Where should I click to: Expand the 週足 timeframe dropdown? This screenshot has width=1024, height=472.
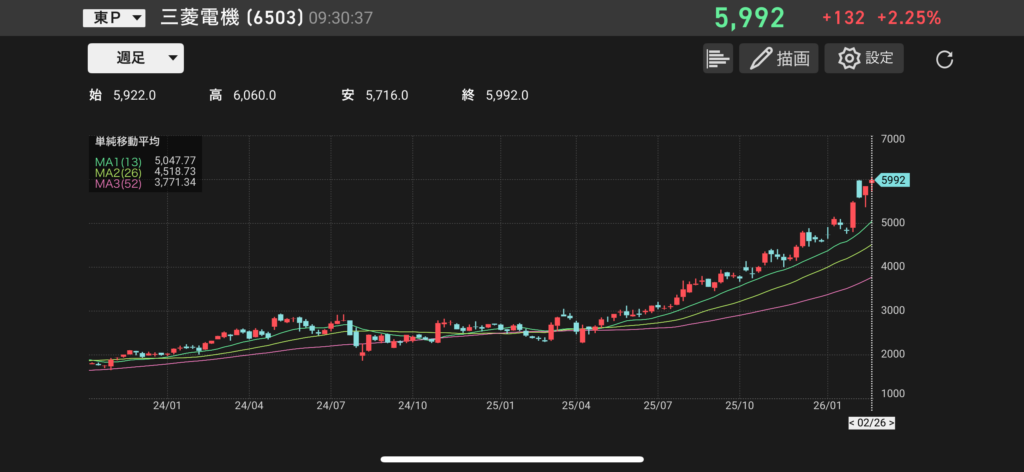click(135, 58)
